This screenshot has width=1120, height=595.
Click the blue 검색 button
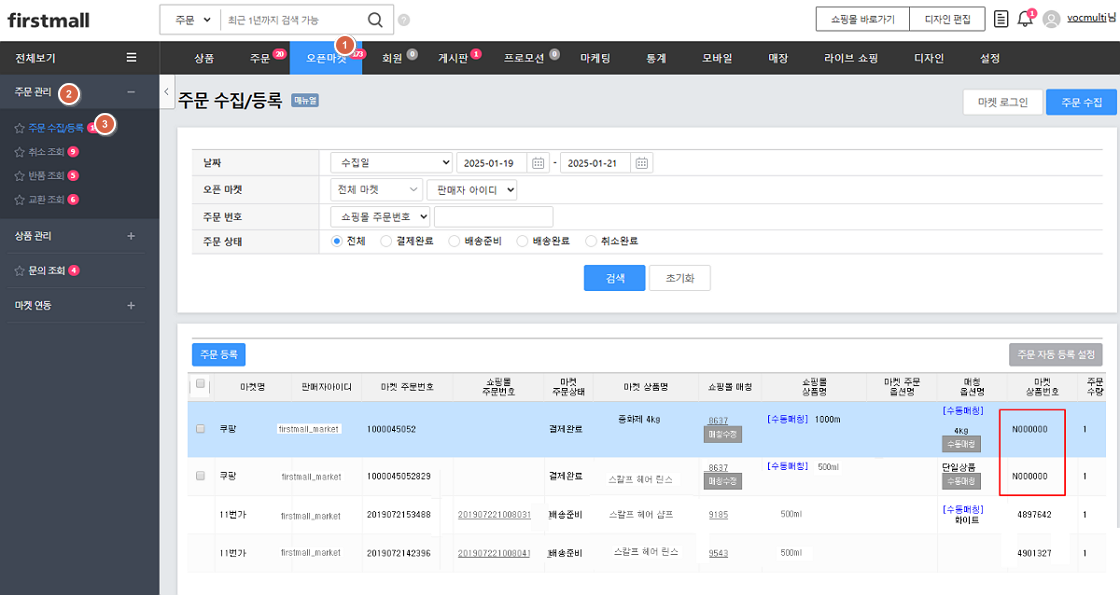coord(615,278)
